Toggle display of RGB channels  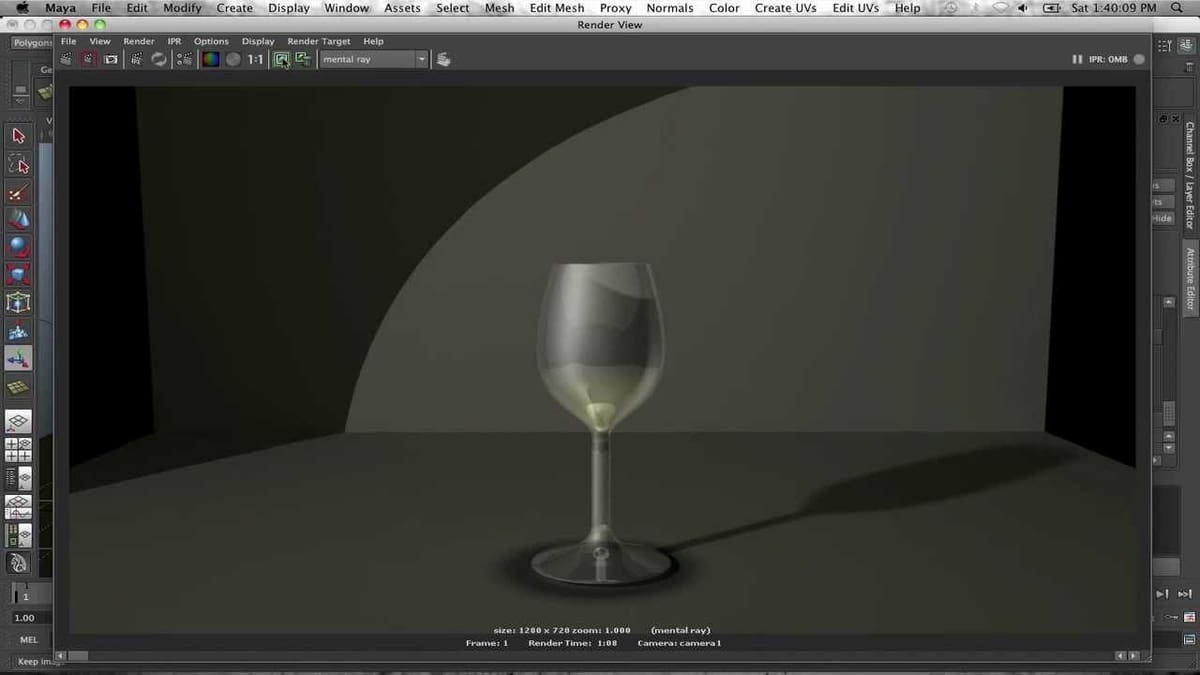(x=211, y=60)
